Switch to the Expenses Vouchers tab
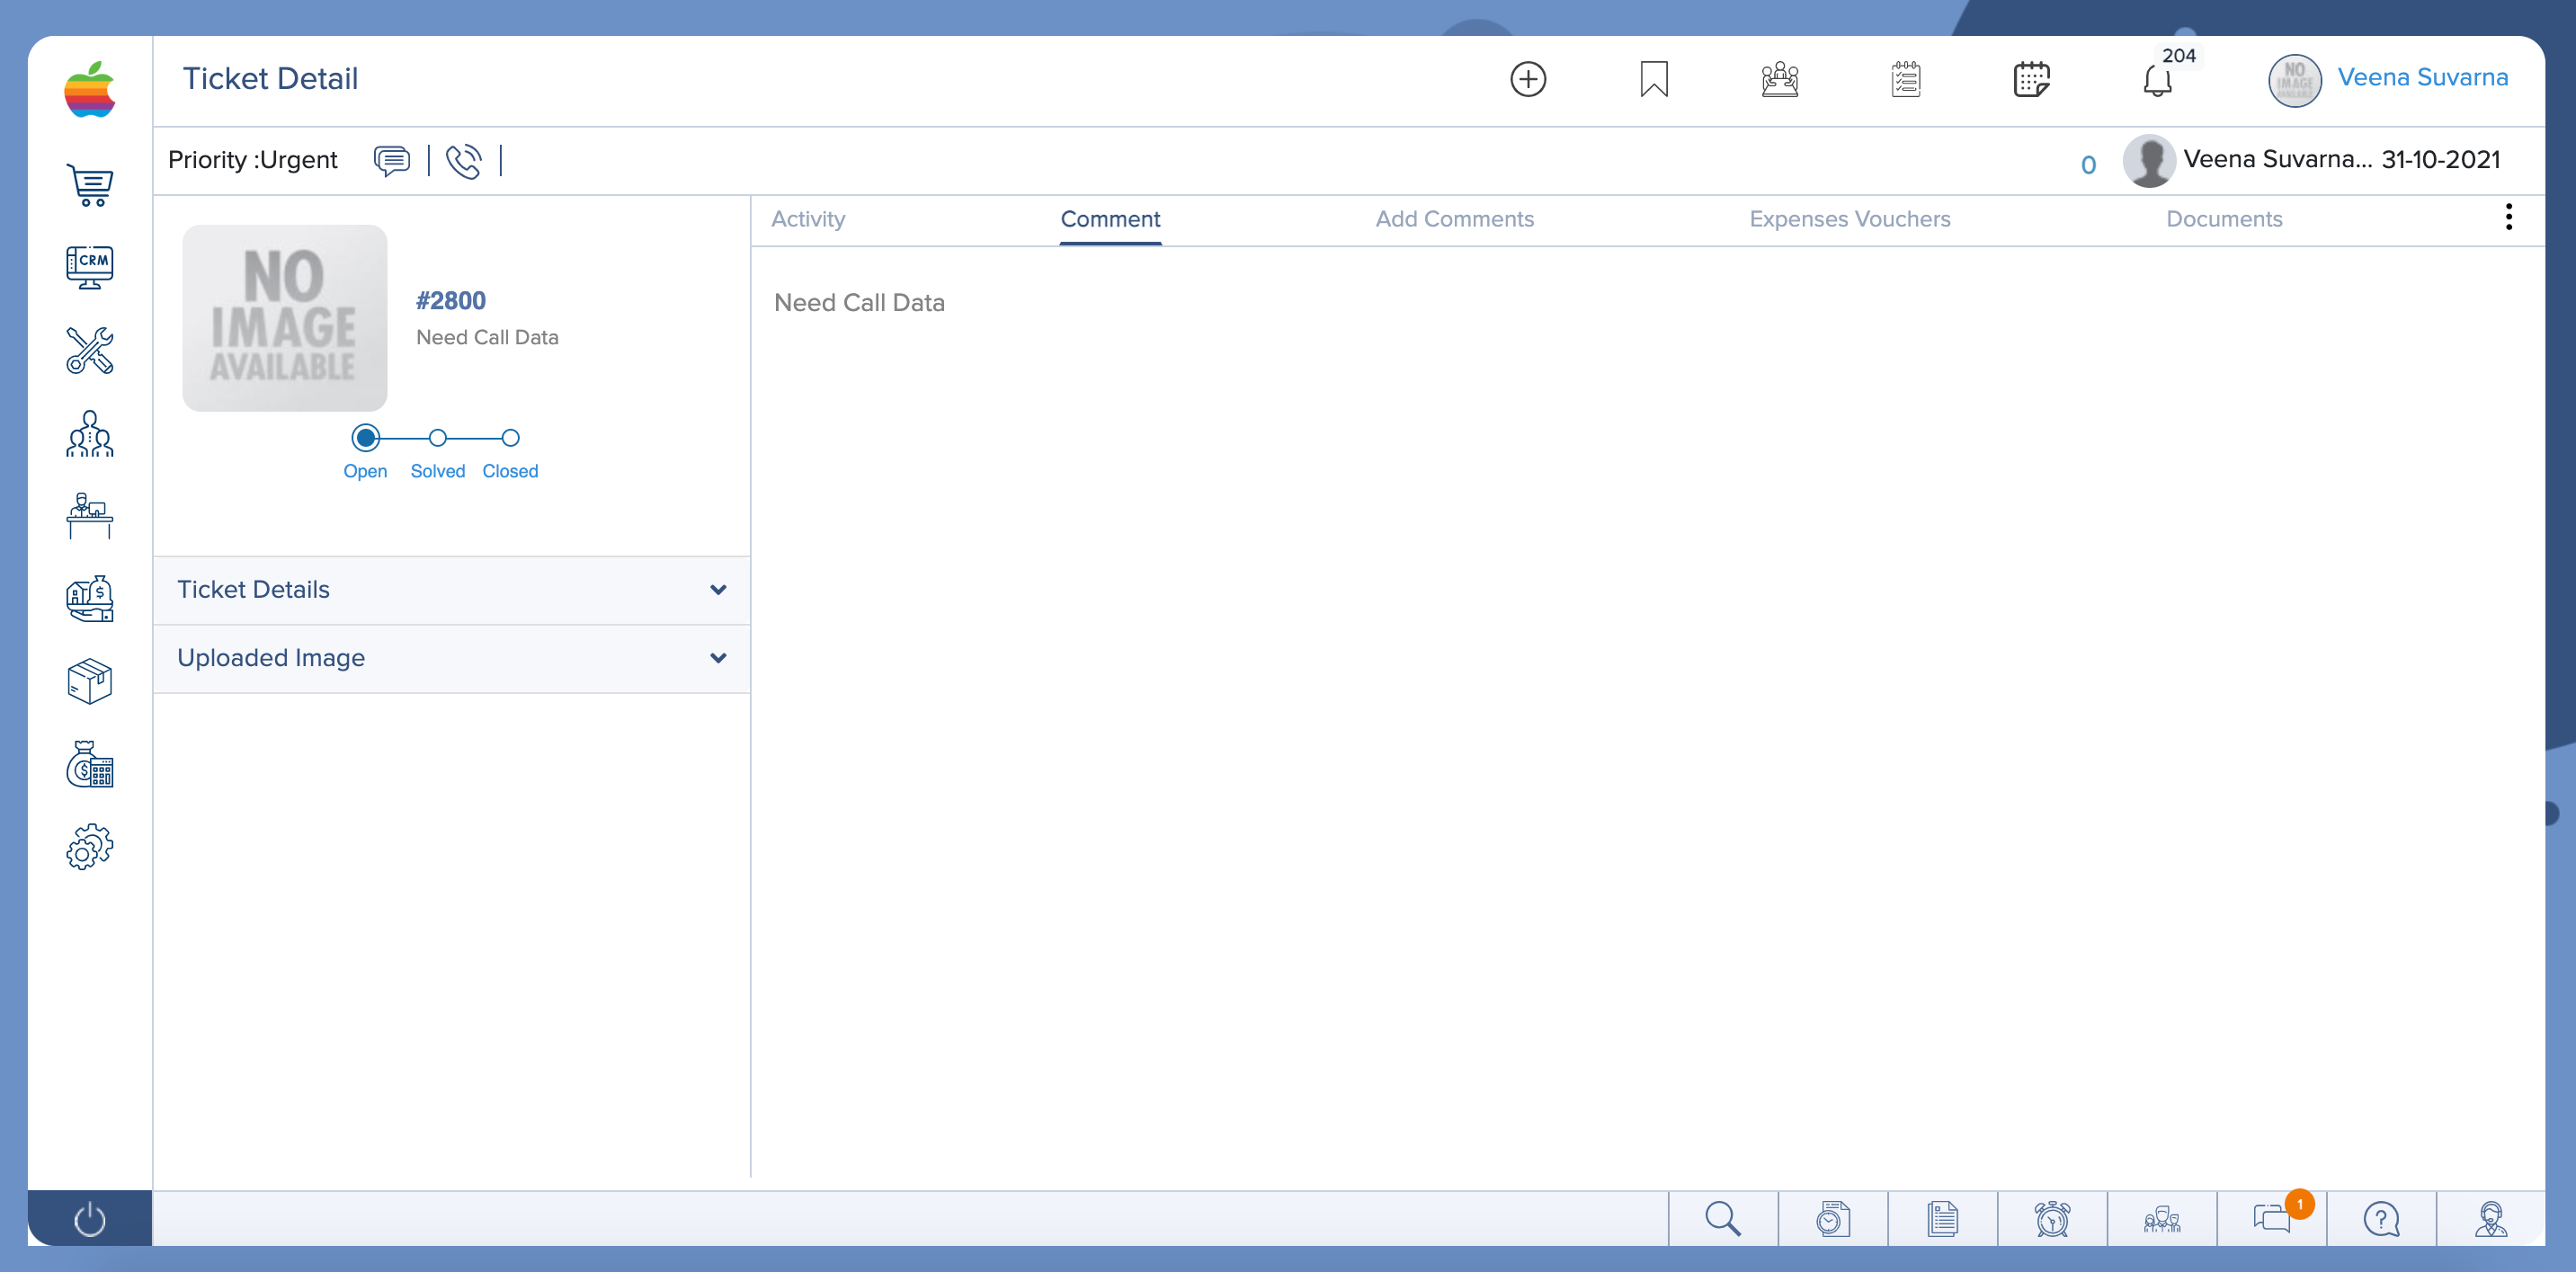 [1849, 219]
